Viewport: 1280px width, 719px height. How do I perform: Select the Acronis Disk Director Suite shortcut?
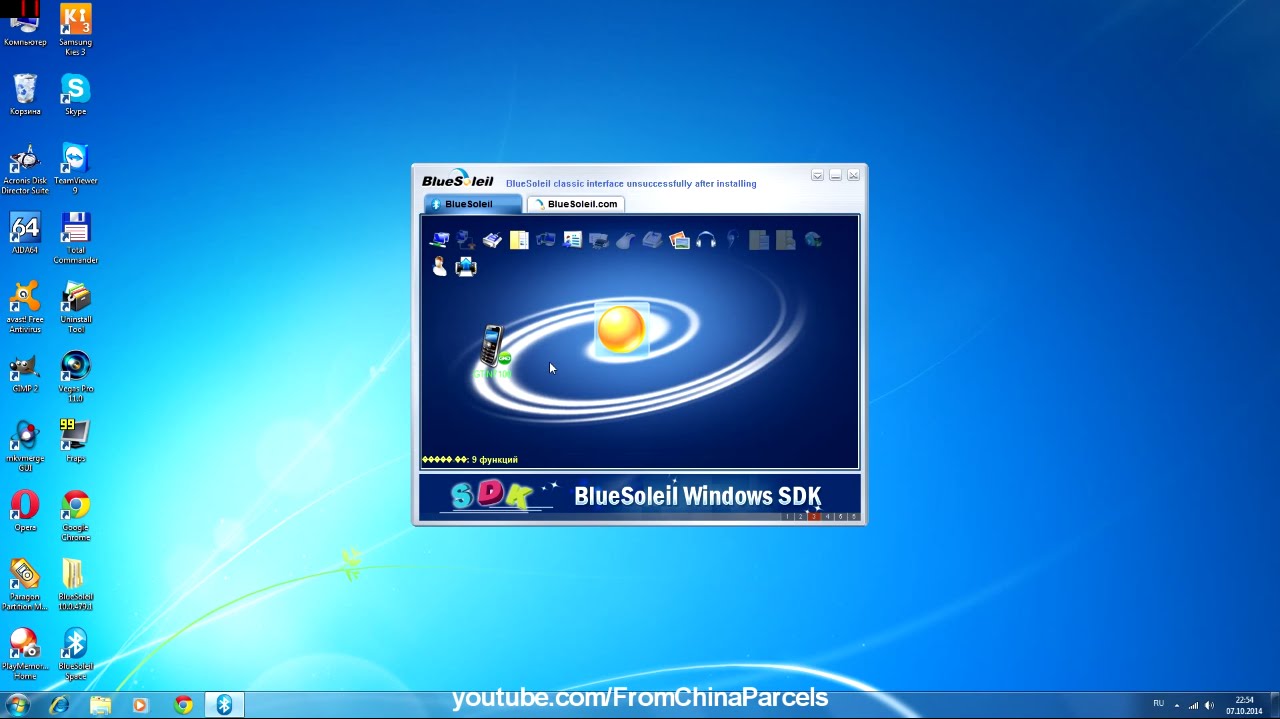click(25, 170)
